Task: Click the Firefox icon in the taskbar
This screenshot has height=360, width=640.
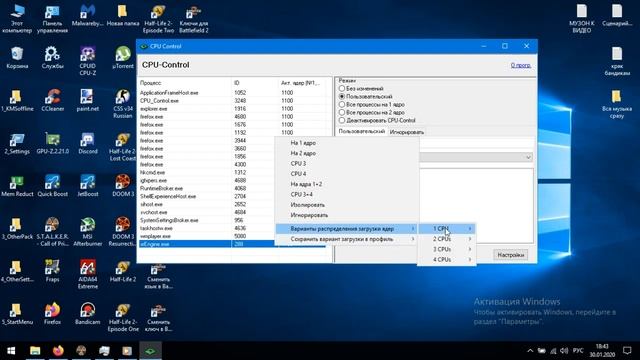Action: [x=58, y=351]
